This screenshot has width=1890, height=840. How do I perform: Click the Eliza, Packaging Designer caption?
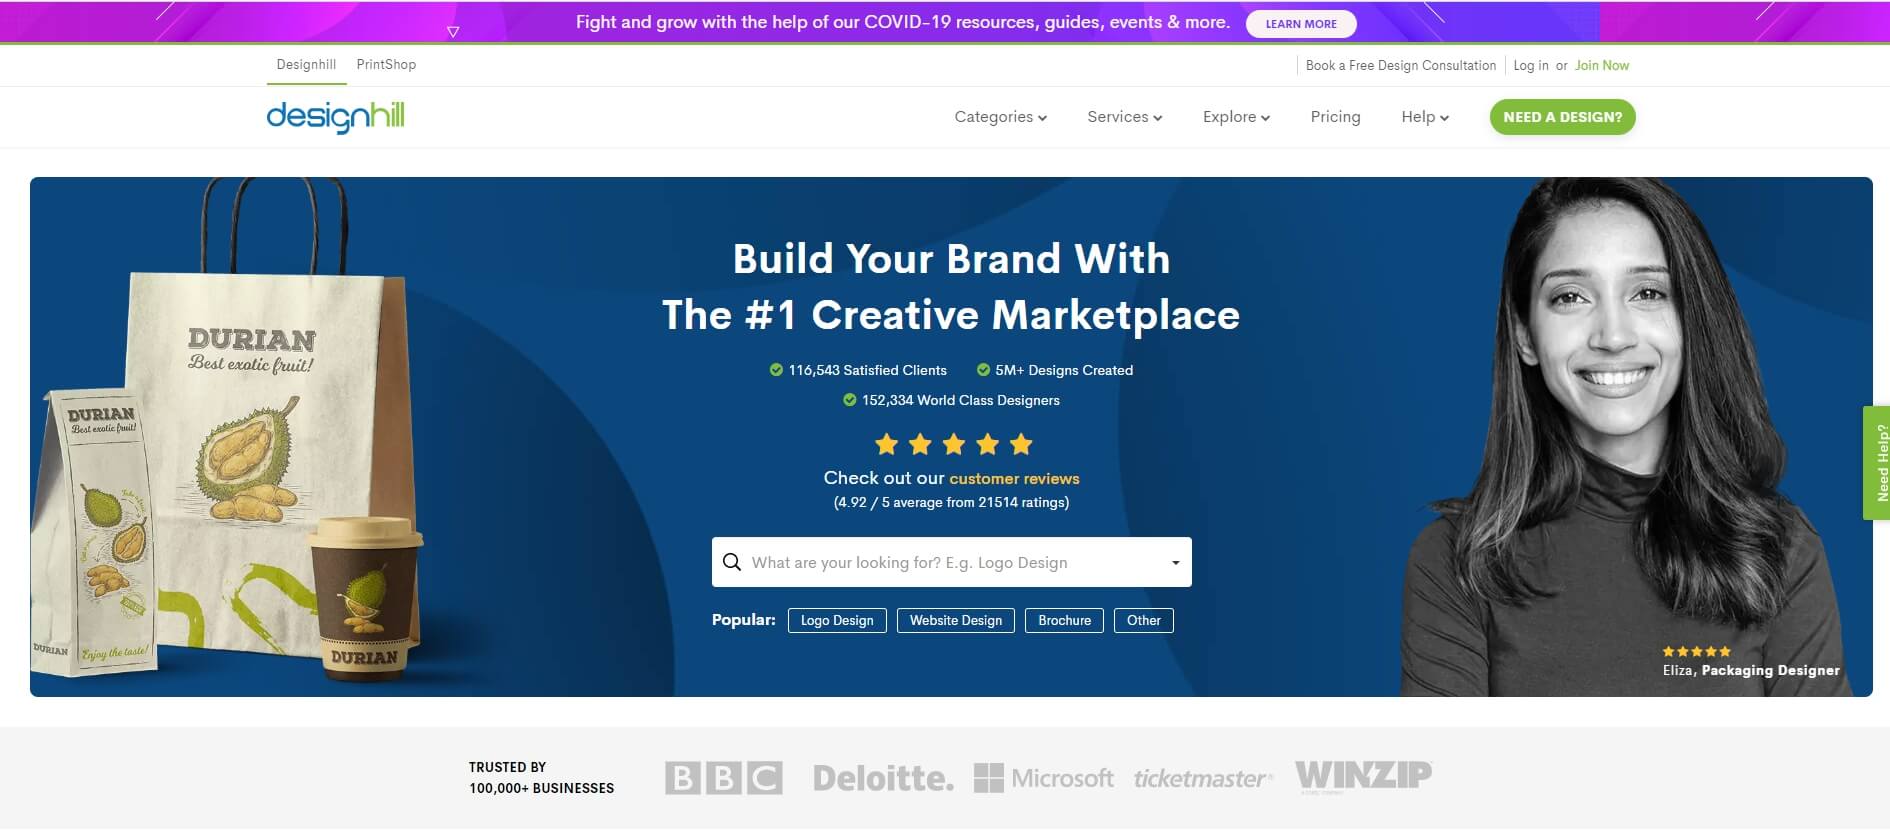coord(1751,670)
